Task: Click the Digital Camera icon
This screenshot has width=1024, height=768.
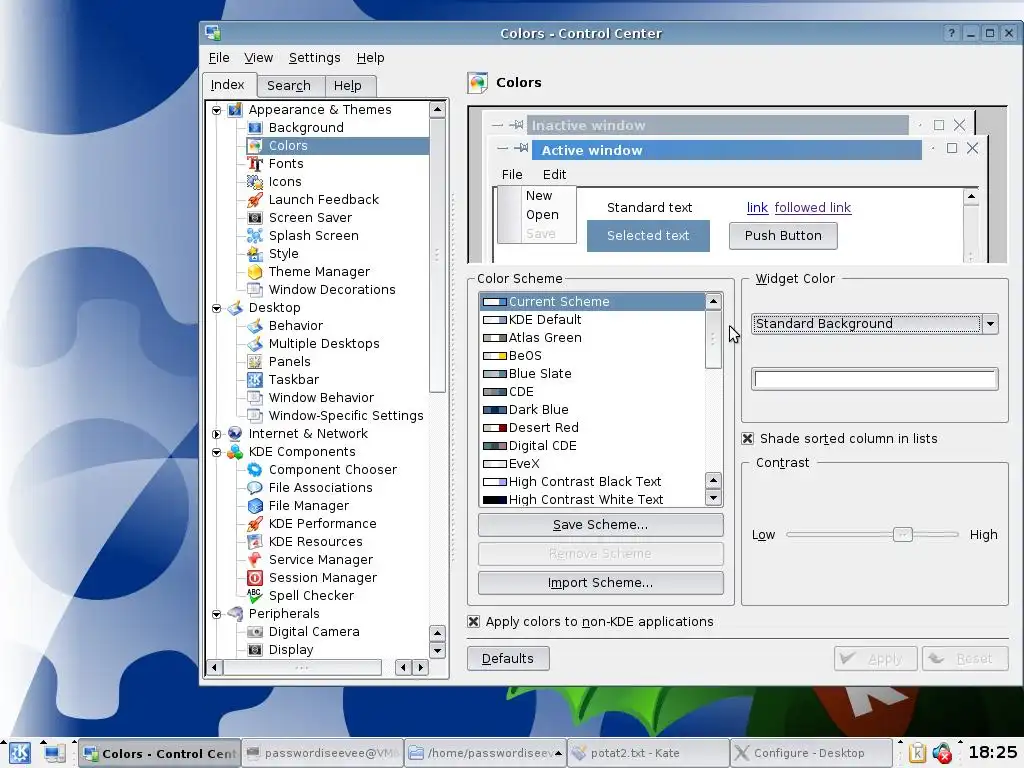Action: (x=255, y=632)
